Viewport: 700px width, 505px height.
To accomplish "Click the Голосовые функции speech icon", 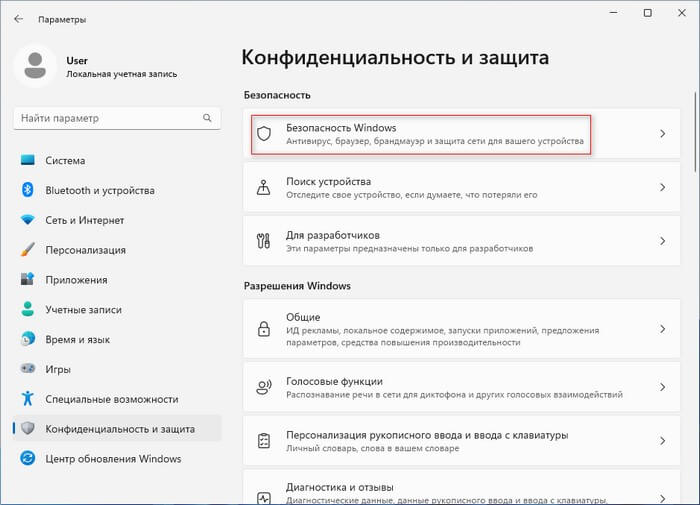I will pos(264,387).
